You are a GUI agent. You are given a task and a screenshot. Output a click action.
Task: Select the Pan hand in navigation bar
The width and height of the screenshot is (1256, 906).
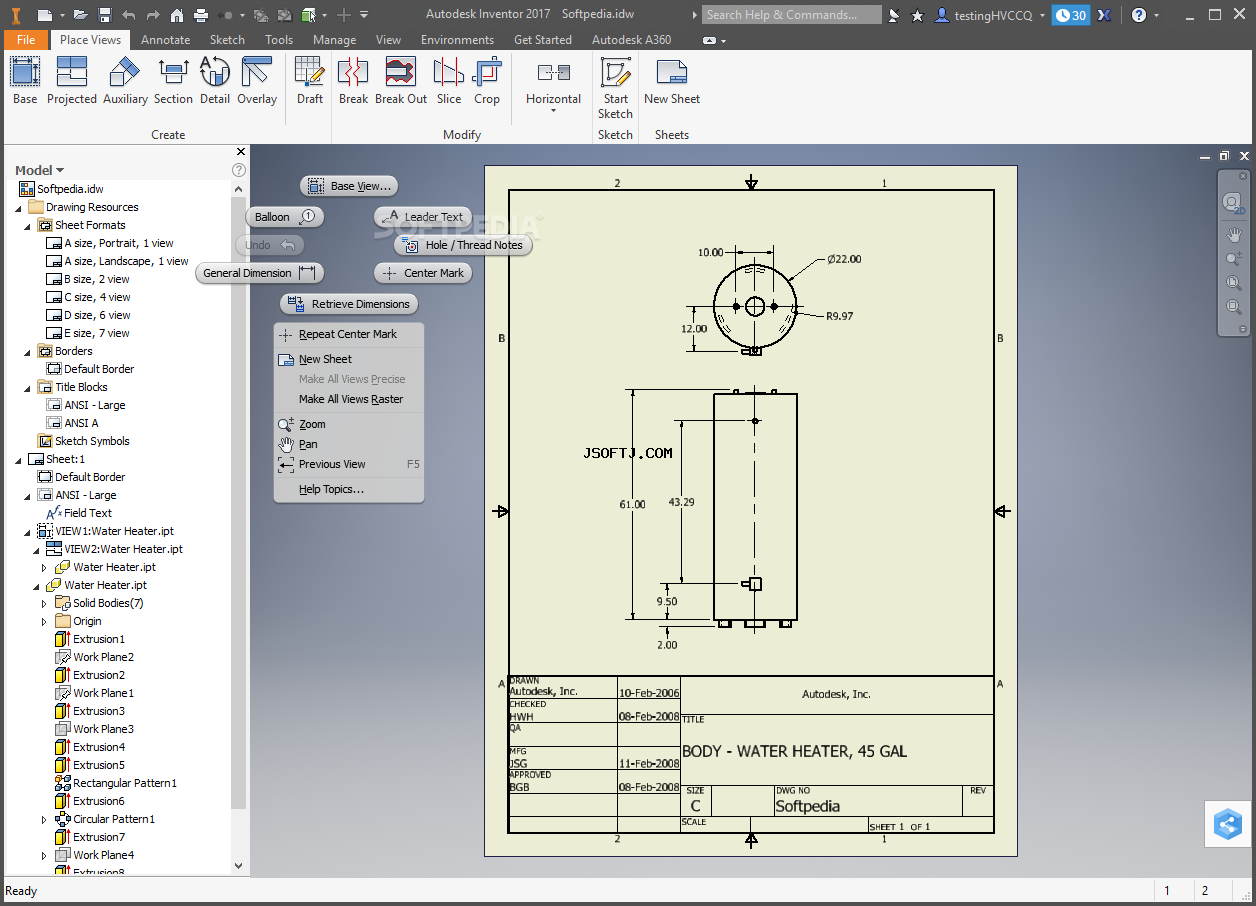1233,235
